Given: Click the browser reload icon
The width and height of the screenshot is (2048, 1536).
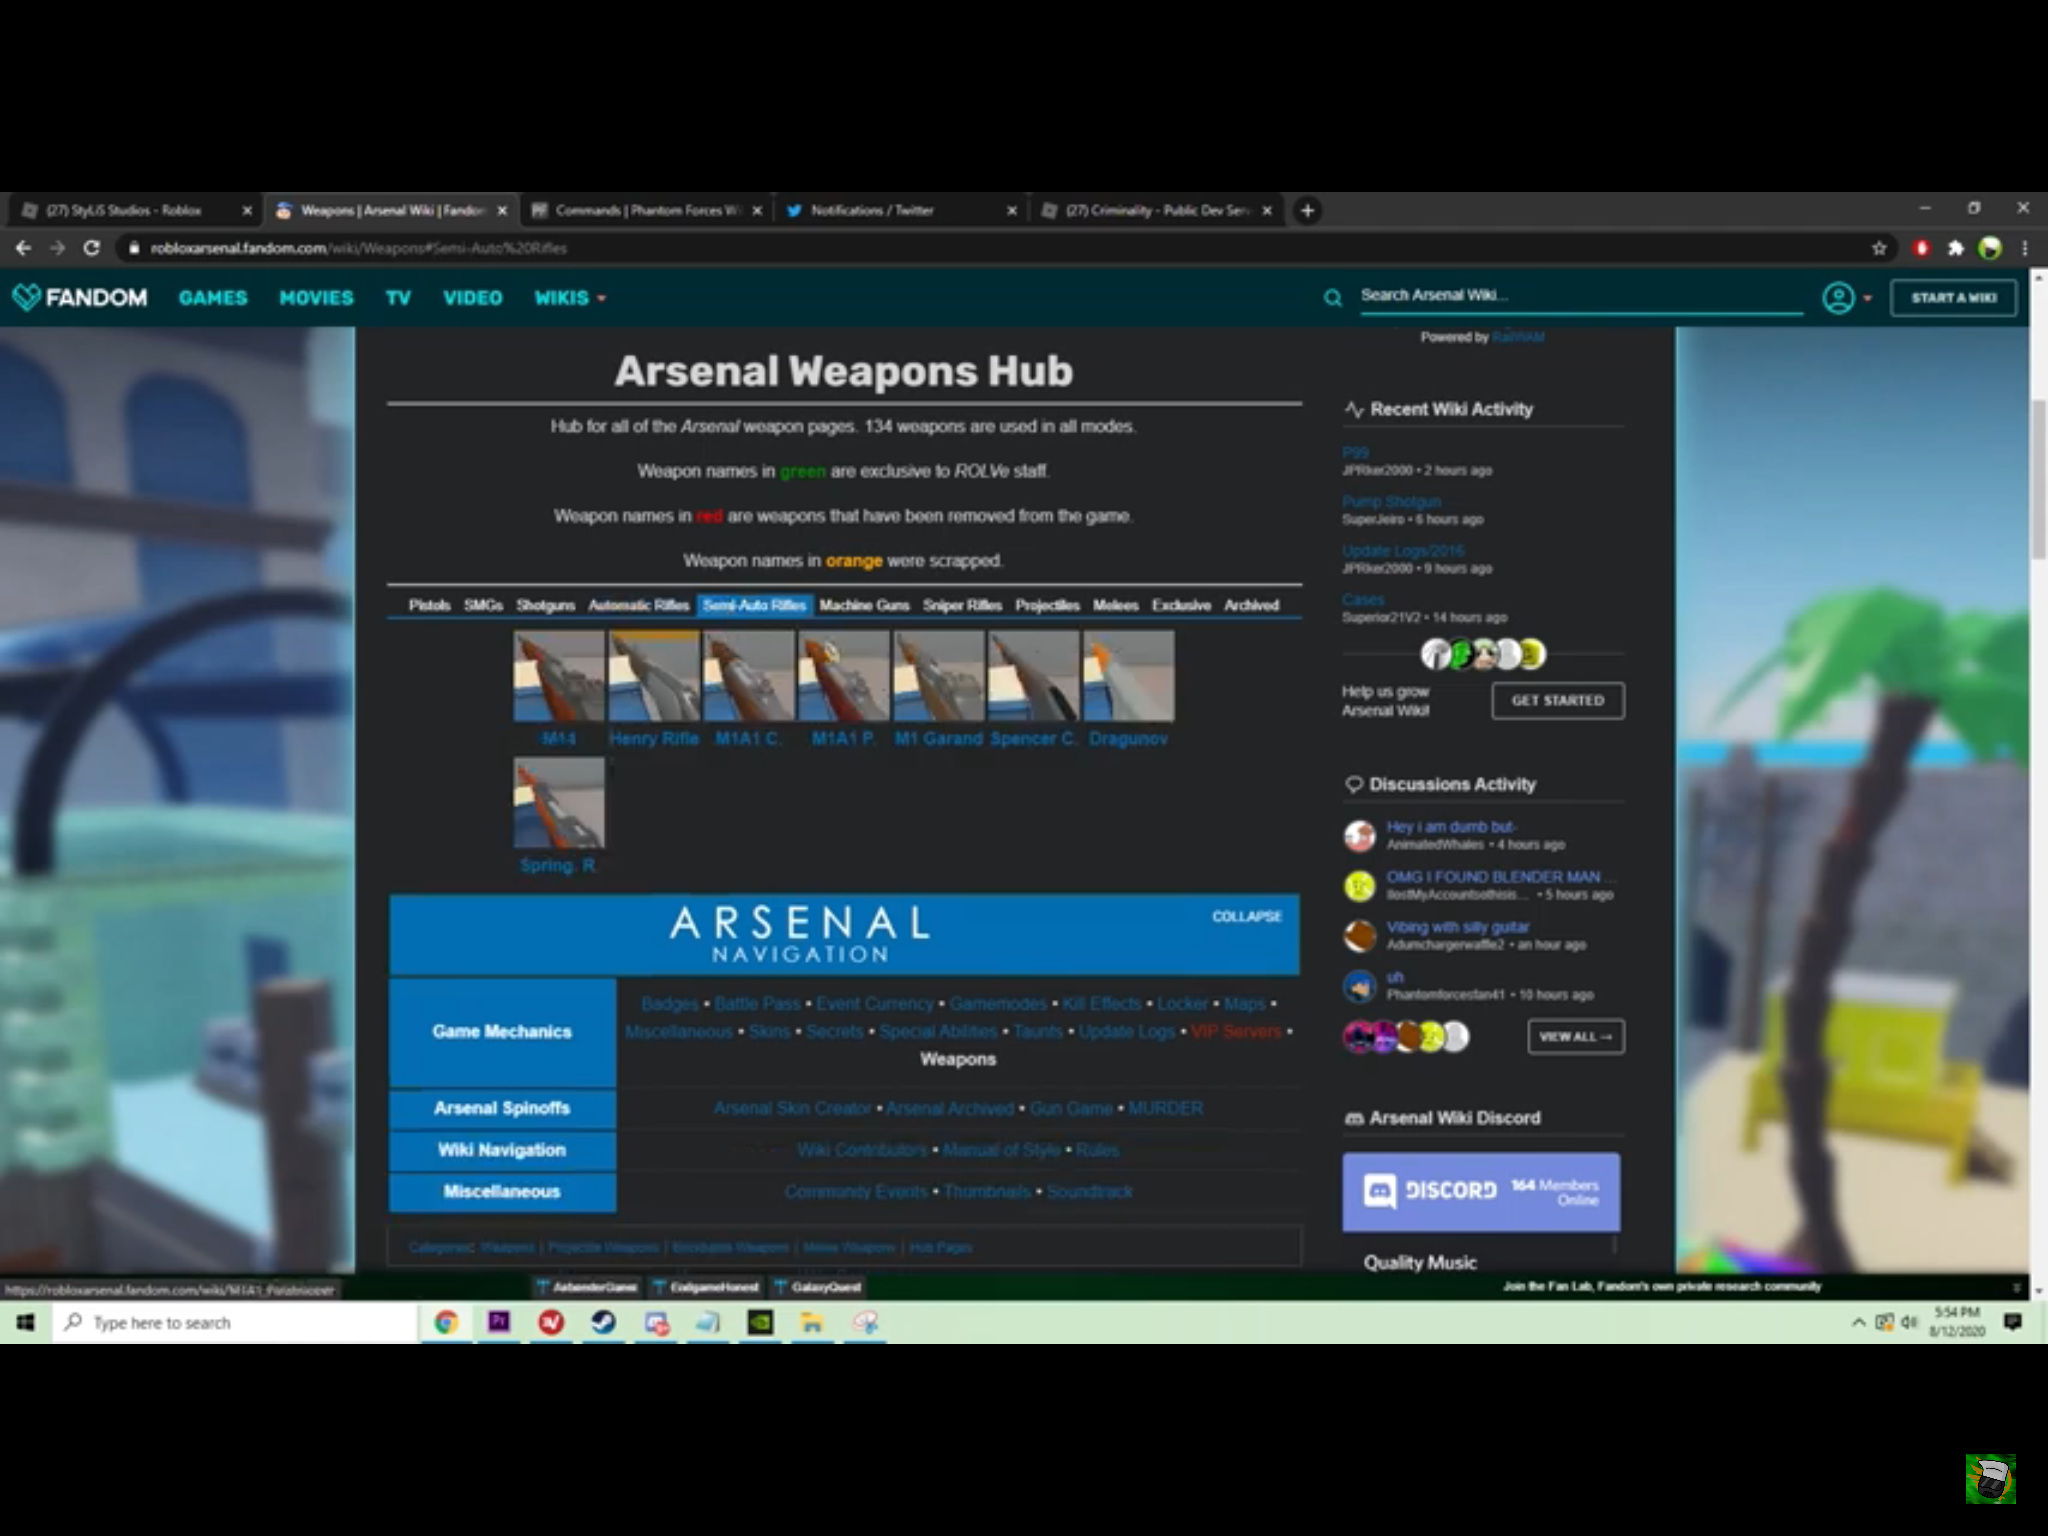Looking at the screenshot, I should coord(91,248).
